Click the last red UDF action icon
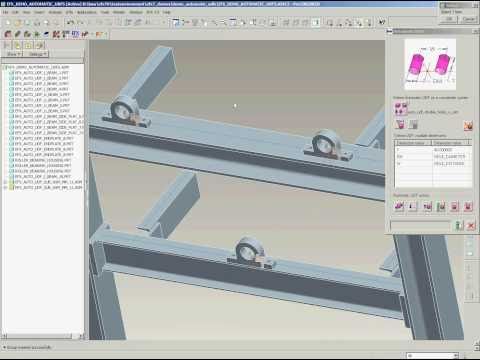 click(468, 207)
